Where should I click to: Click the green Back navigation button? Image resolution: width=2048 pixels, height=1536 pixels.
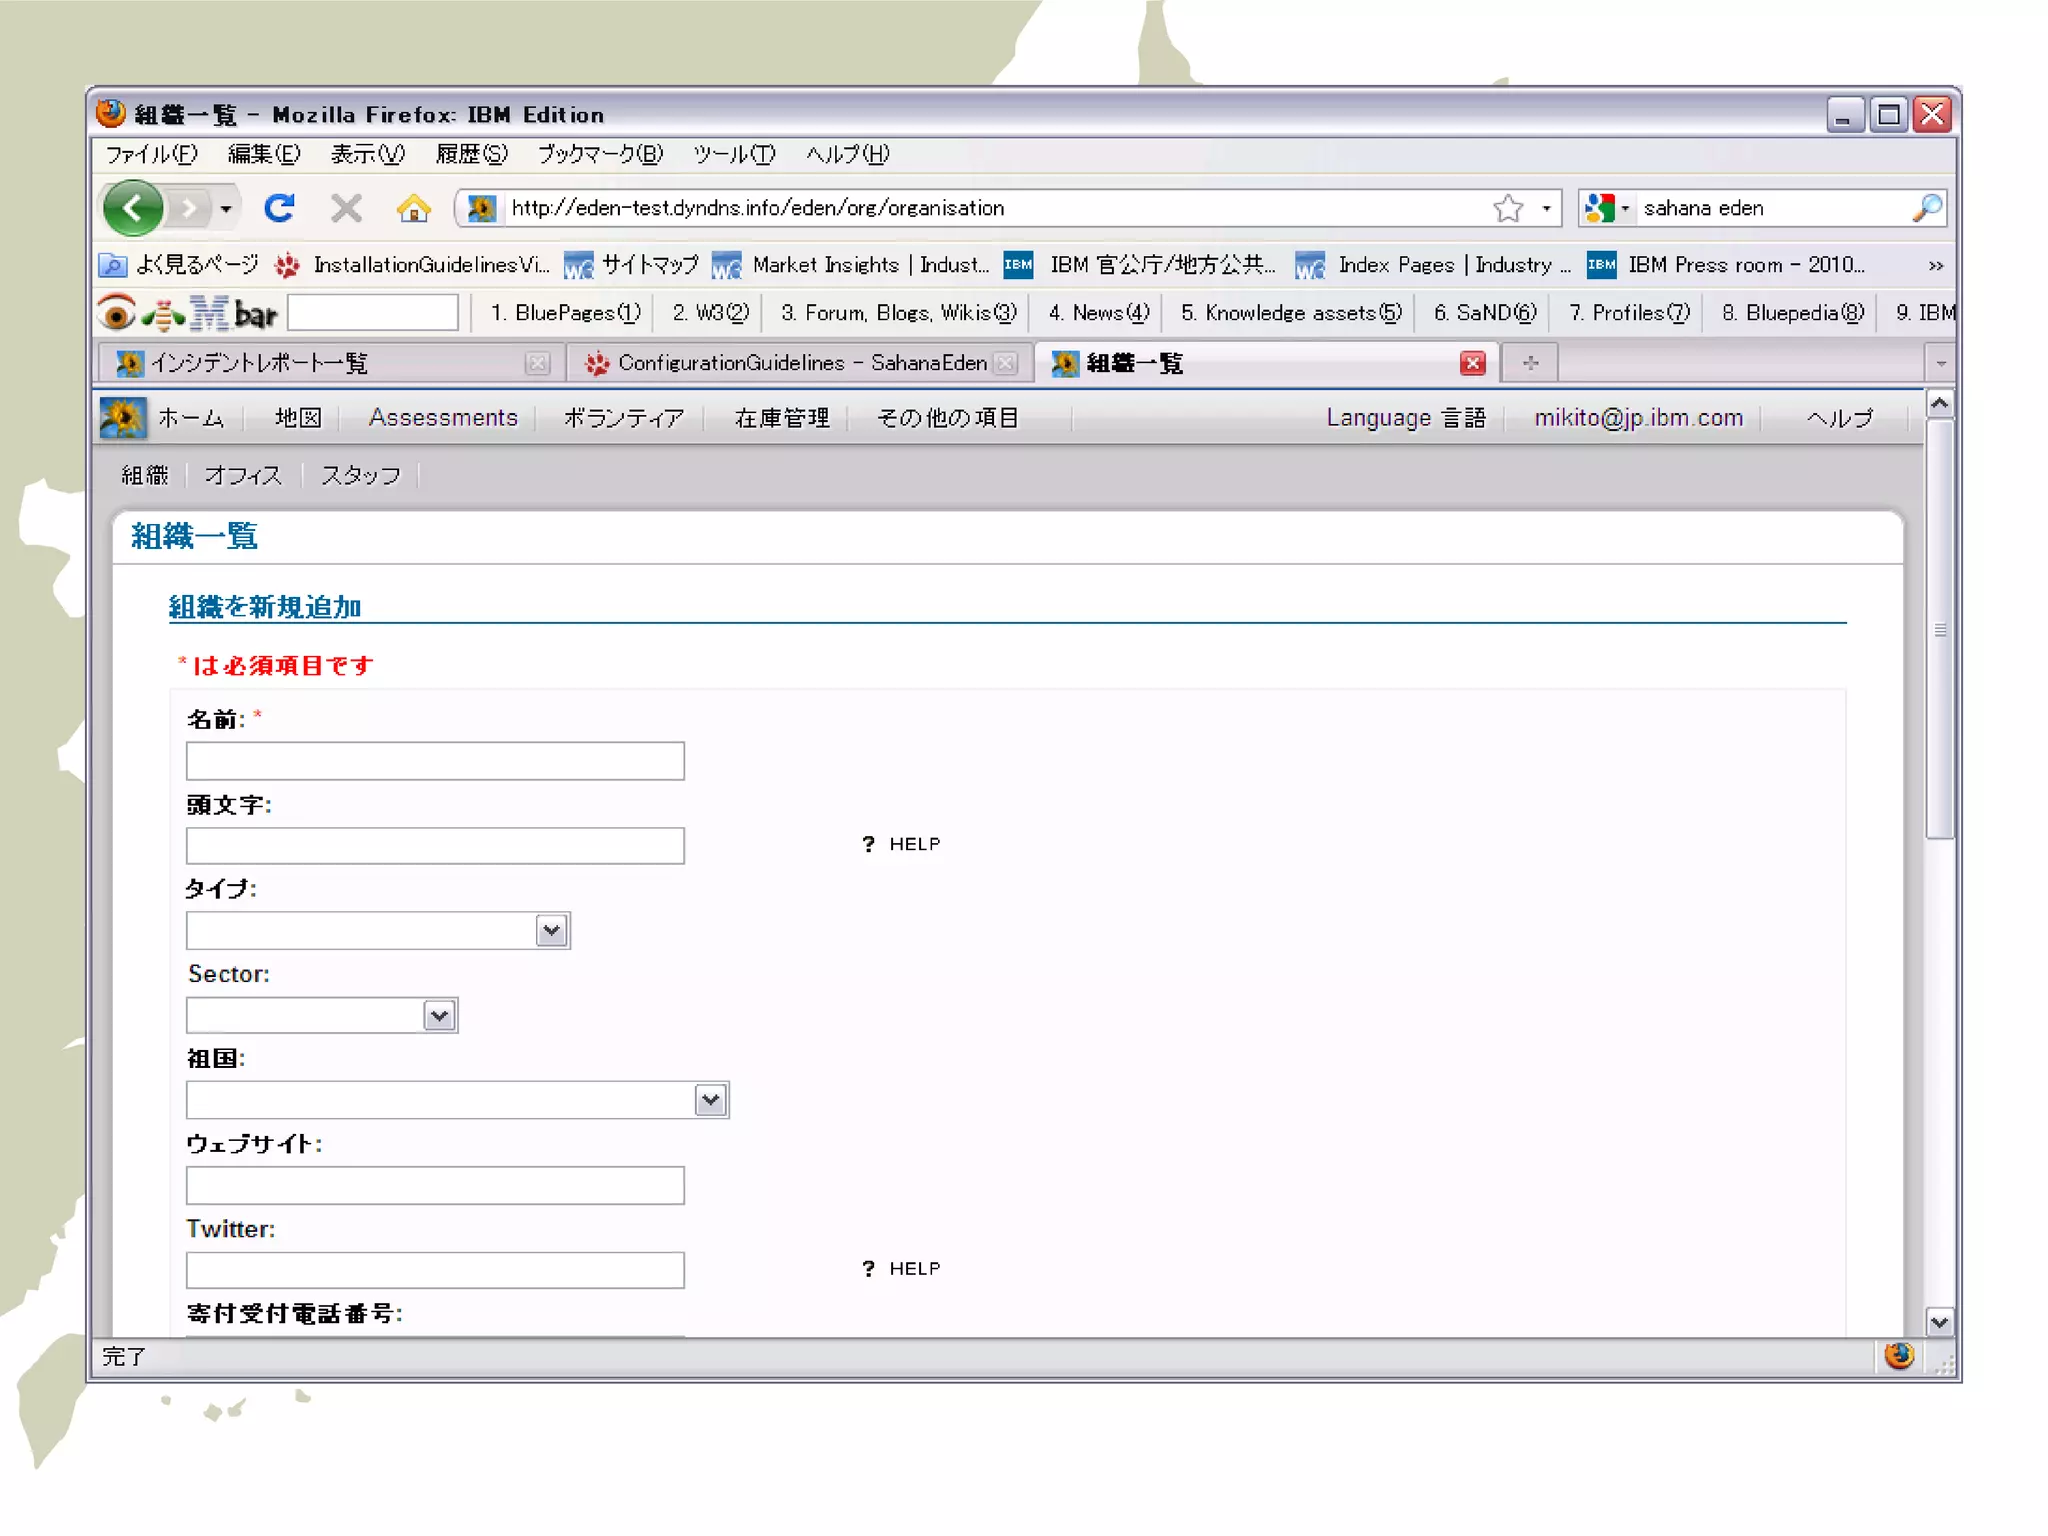132,208
